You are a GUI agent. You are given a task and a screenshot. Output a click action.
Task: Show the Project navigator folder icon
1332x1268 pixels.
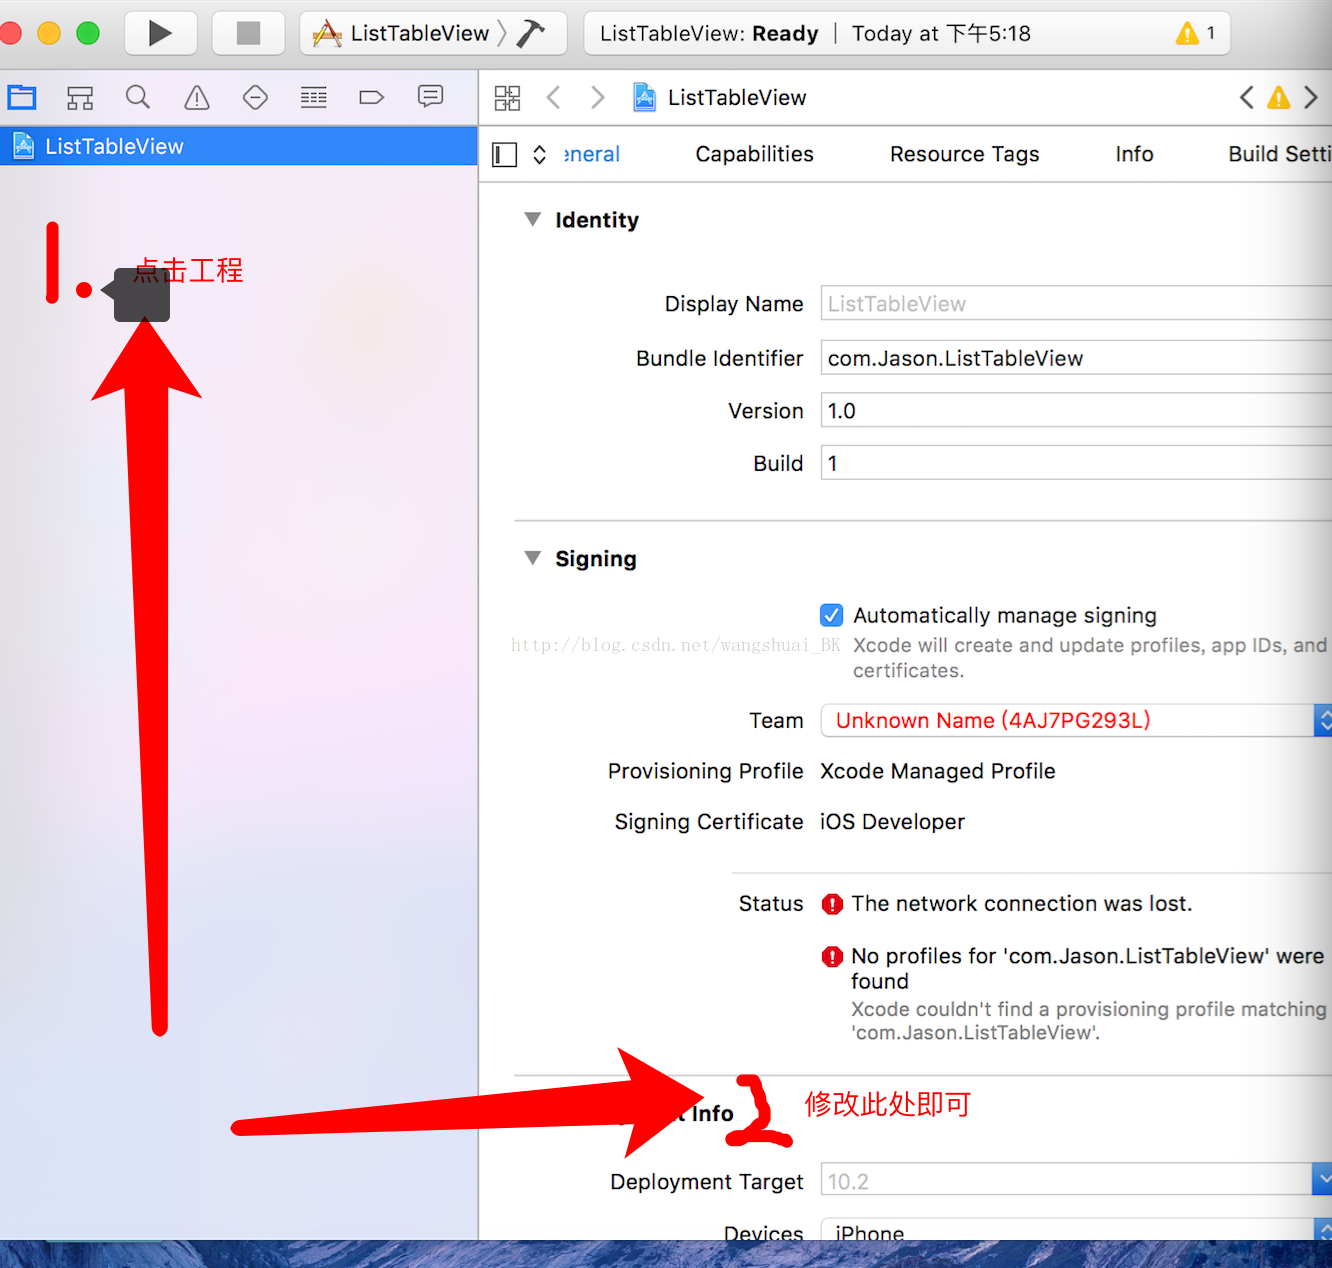(x=22, y=97)
